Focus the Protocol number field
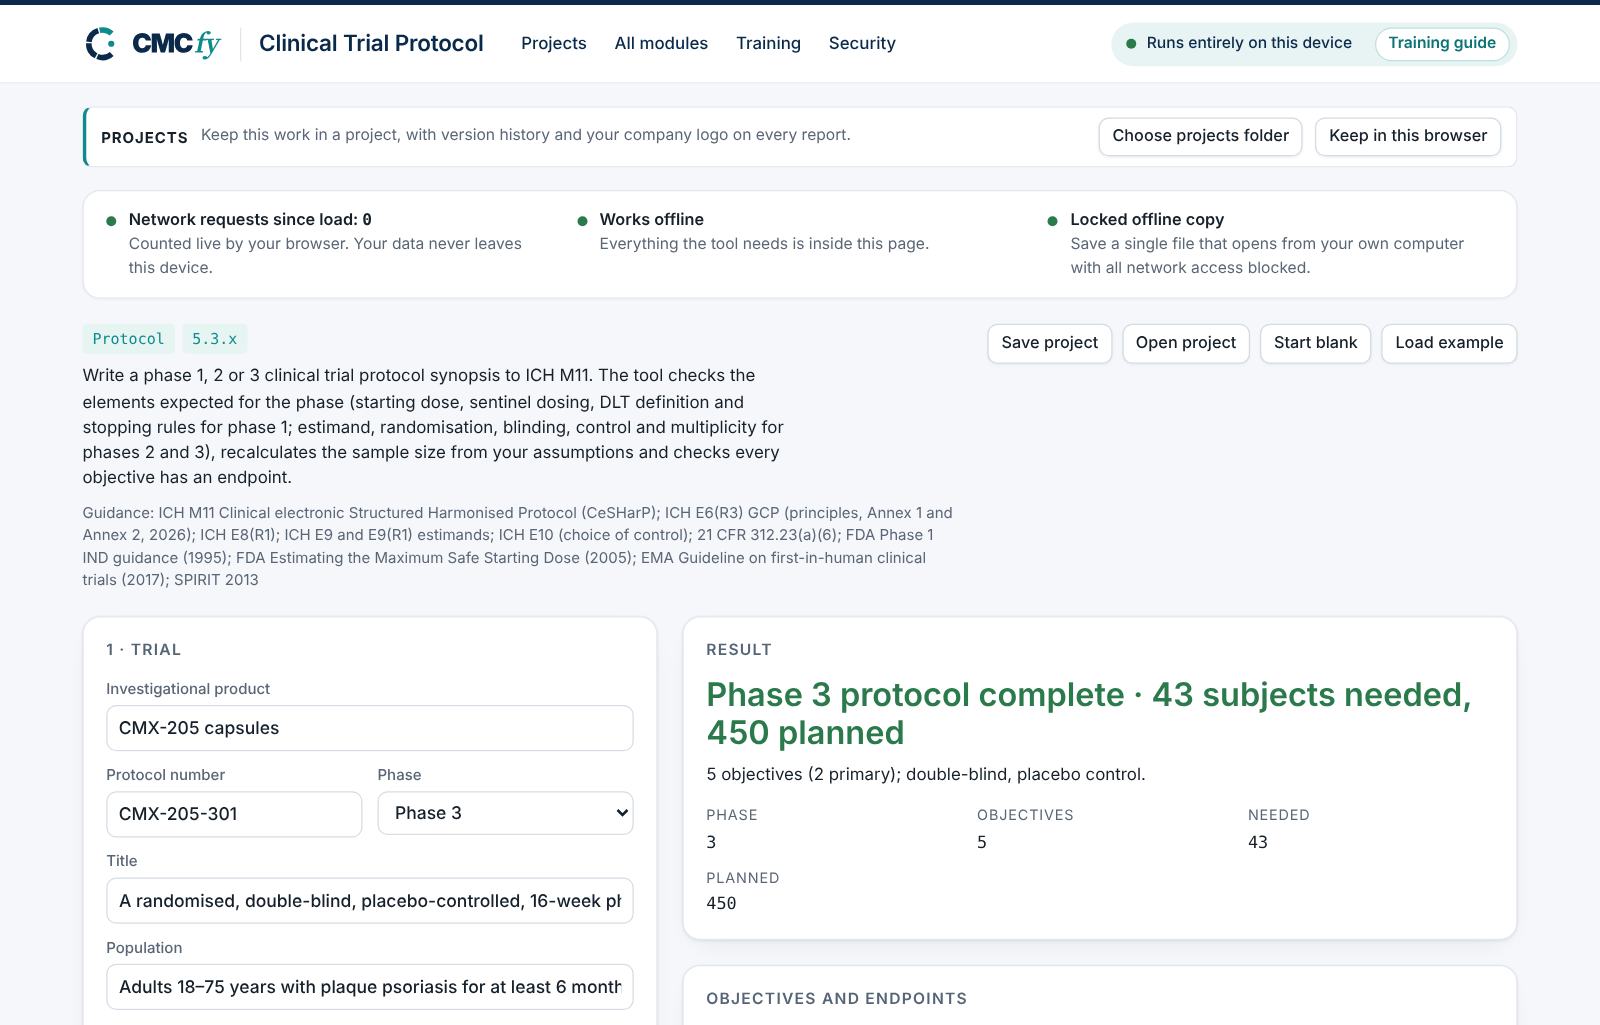This screenshot has width=1600, height=1025. pyautogui.click(x=234, y=814)
